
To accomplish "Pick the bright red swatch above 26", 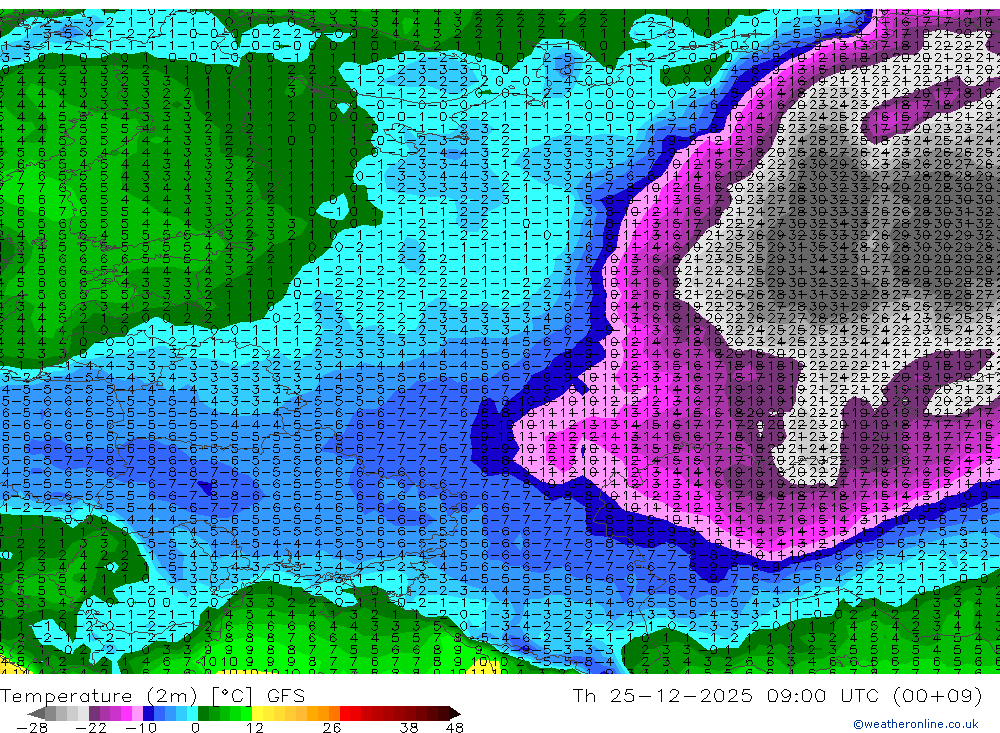I will pos(345,713).
